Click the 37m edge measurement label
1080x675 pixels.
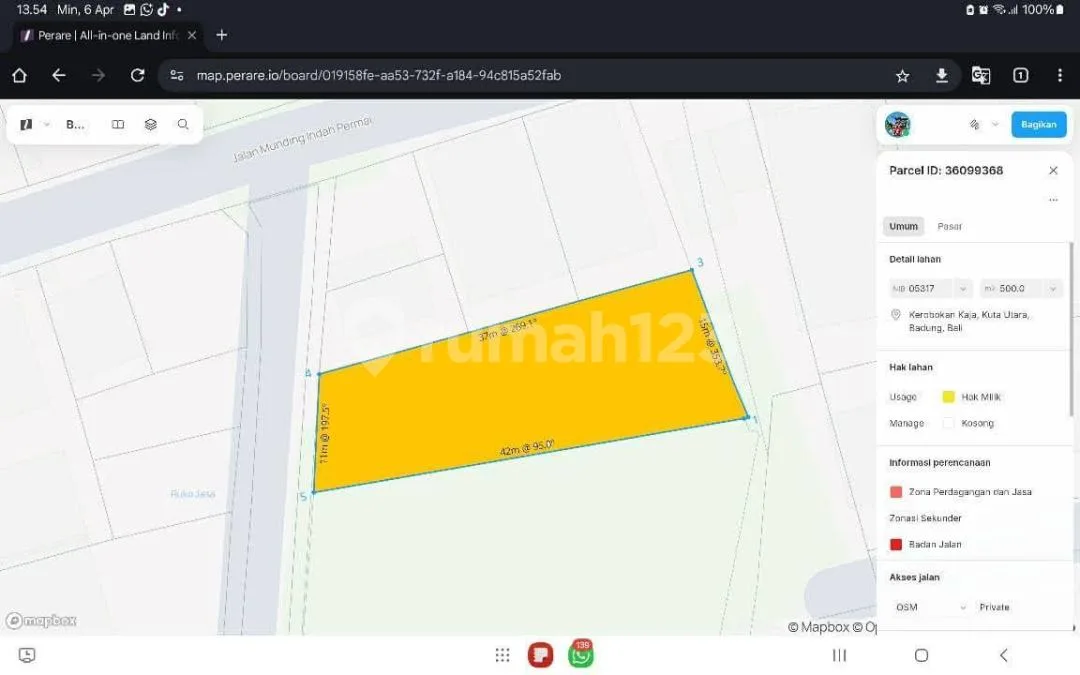508,330
